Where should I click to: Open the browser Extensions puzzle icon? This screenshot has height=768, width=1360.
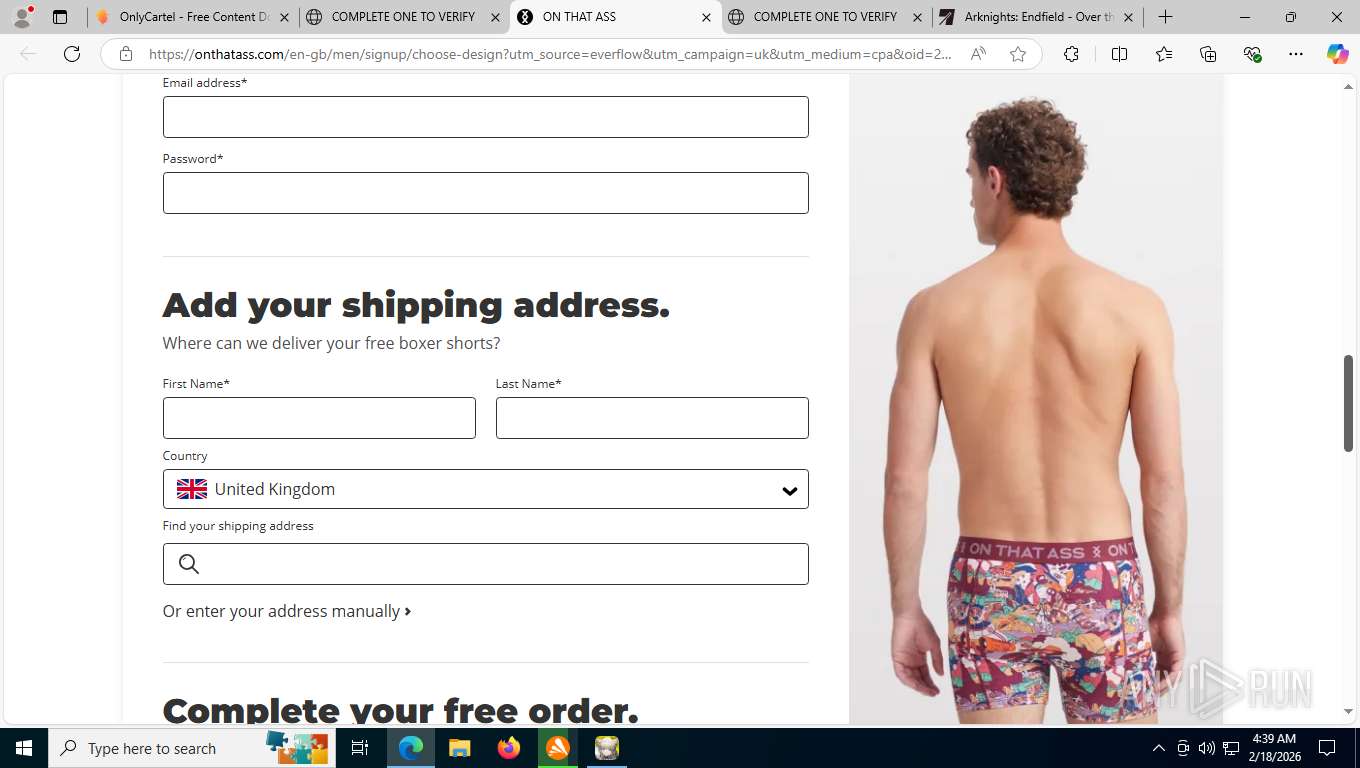click(x=1071, y=54)
